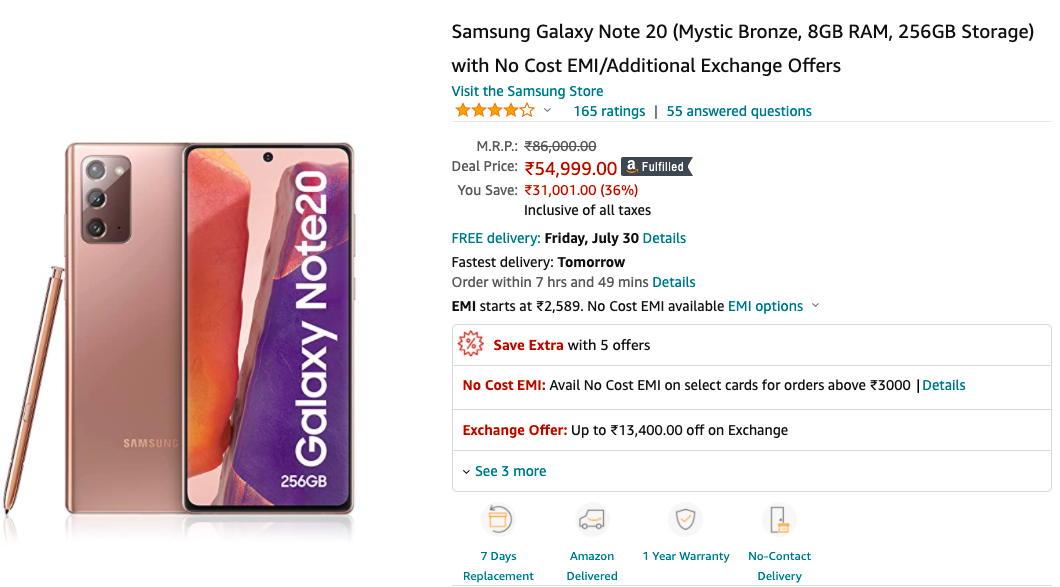The image size is (1060, 587).
Task: Click the Amazon Fulfilled badge
Action: 656,167
